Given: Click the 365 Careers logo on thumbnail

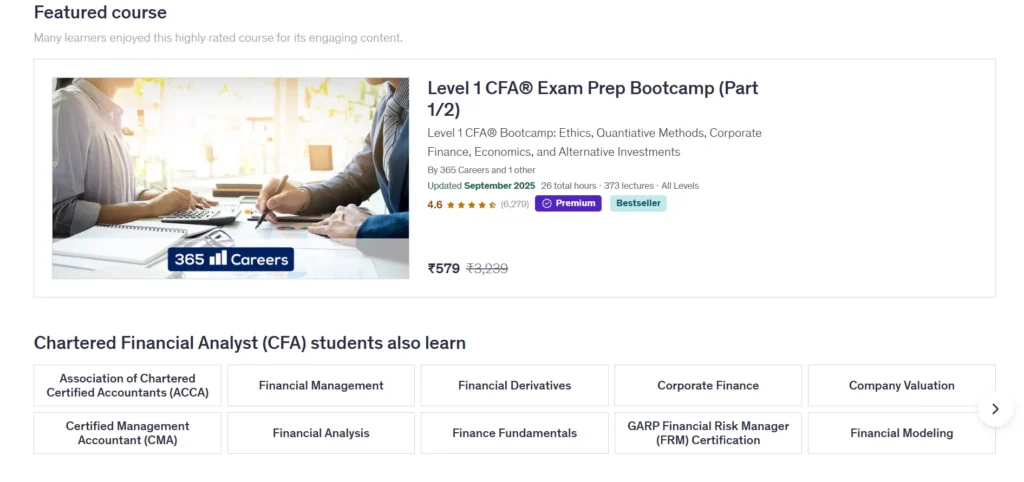Looking at the screenshot, I should coord(230,259).
